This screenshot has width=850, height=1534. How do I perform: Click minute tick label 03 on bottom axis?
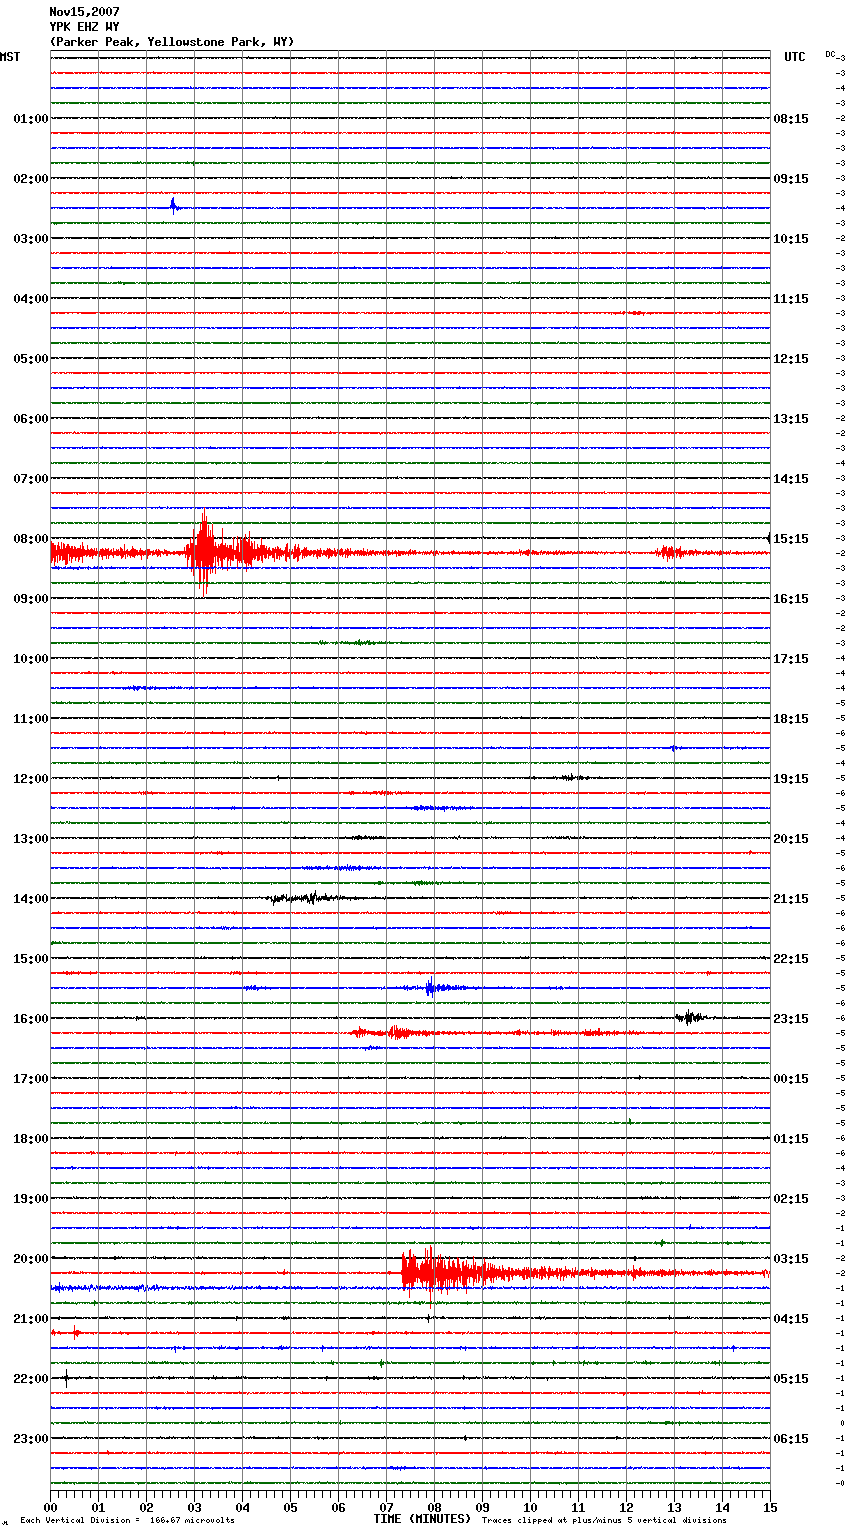(x=194, y=1507)
